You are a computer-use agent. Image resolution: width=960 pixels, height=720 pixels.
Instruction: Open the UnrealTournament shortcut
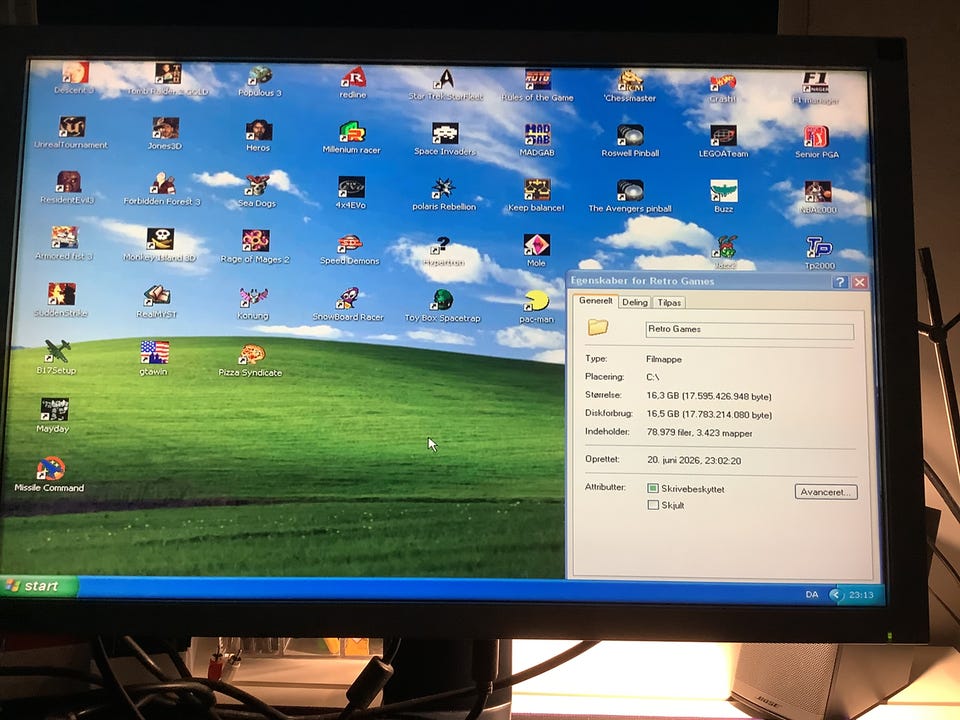(72, 127)
